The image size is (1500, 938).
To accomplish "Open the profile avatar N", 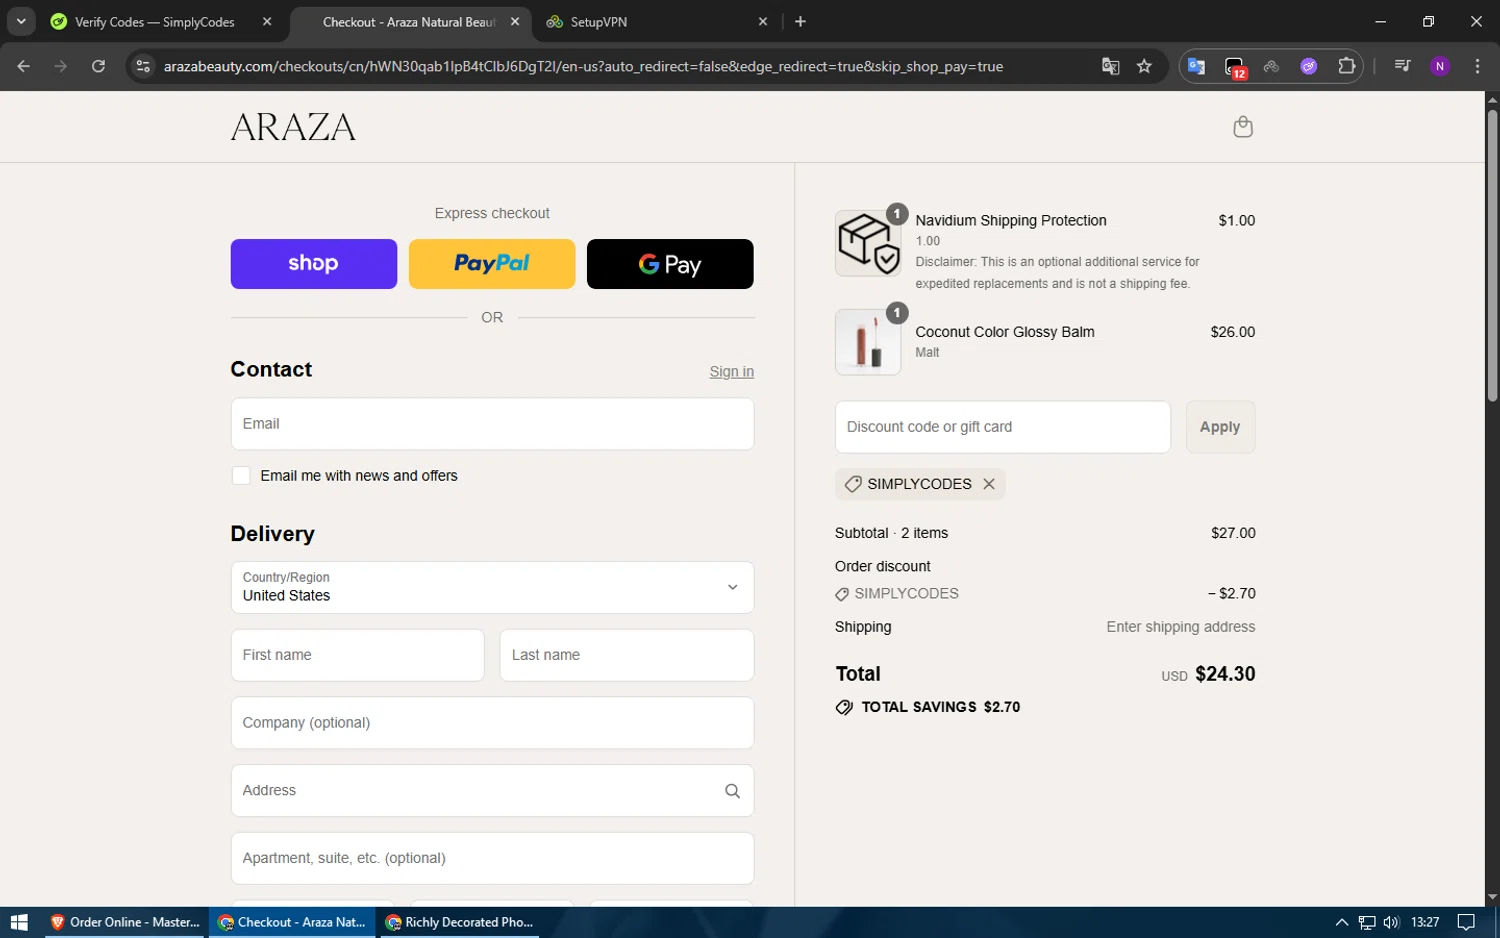I will click(1440, 66).
